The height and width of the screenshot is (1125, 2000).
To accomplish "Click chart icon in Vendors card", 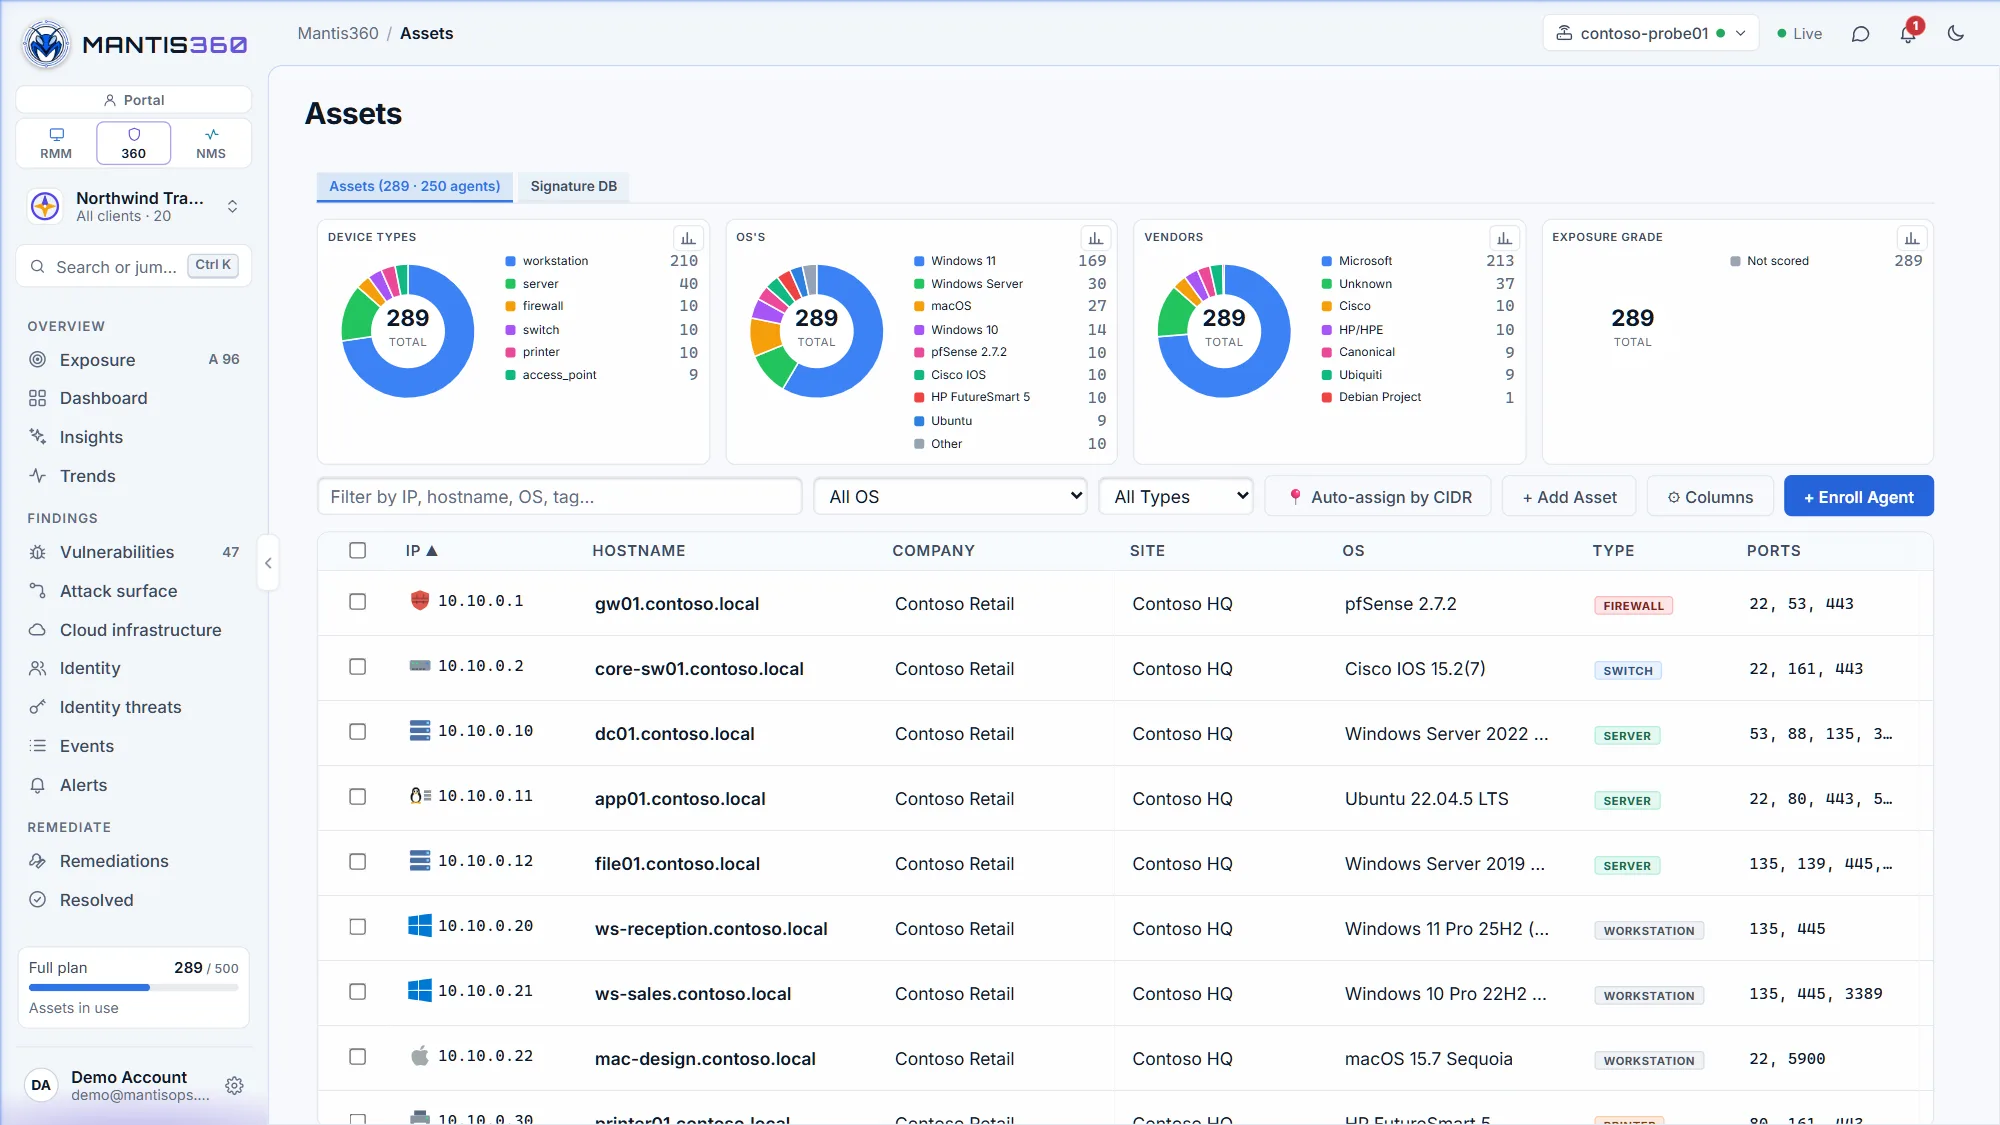I will click(1504, 238).
